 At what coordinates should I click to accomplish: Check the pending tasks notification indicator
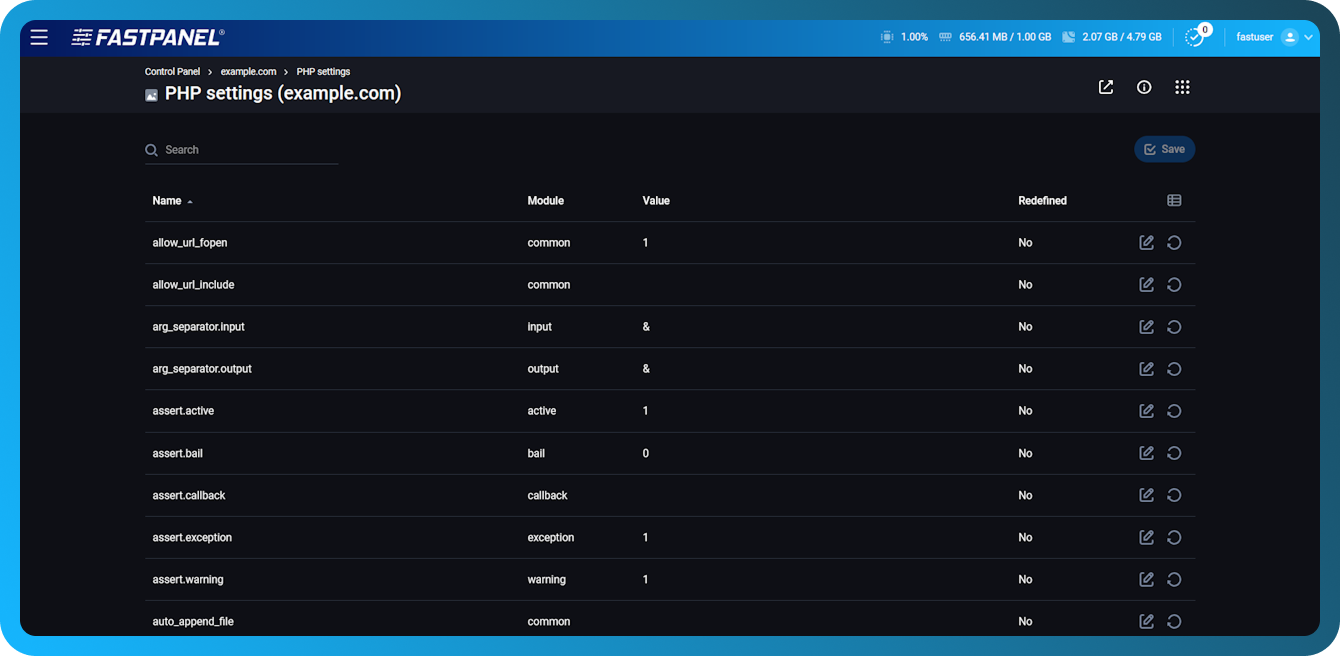tap(1196, 36)
